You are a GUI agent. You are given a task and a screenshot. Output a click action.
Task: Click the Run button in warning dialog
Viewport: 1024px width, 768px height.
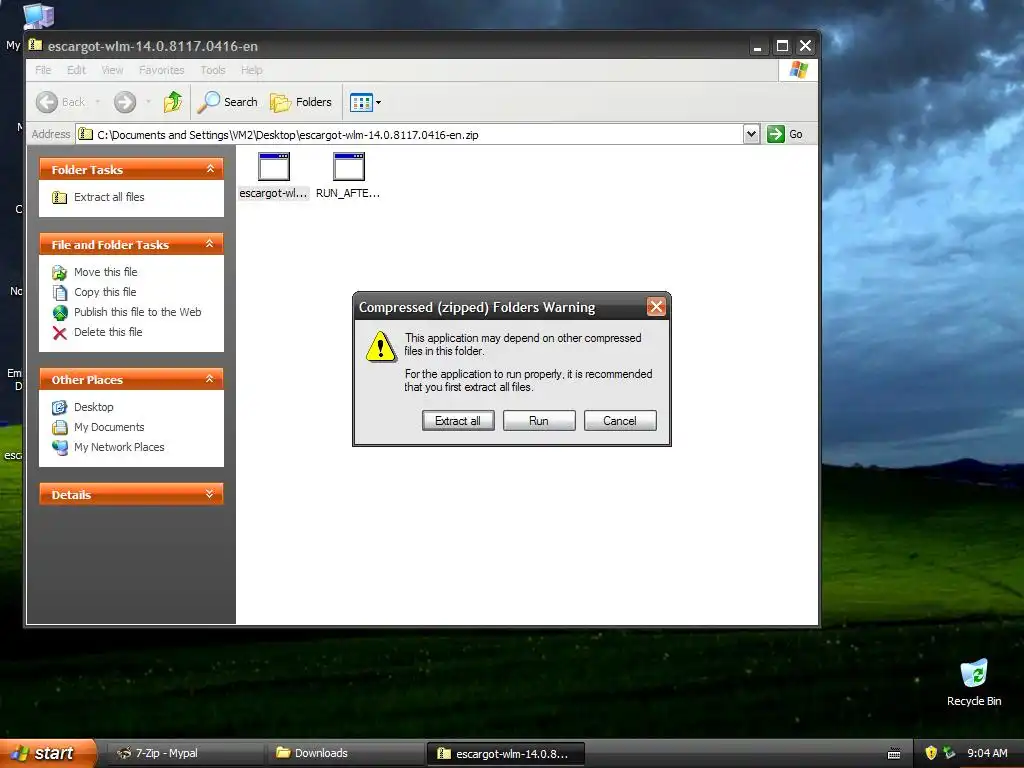(539, 421)
